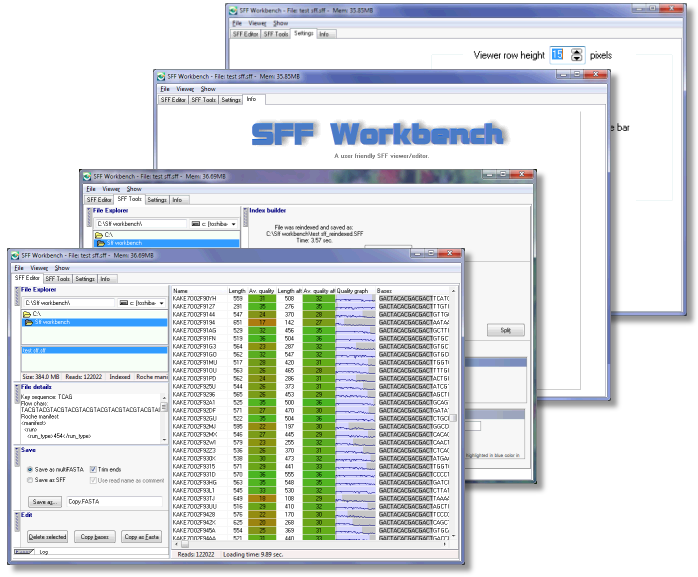This screenshot has height=577, width=698.
Task: Click the Copy FASTA text field
Action: pos(114,502)
